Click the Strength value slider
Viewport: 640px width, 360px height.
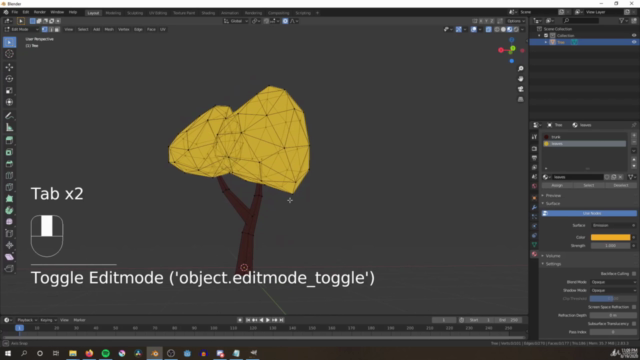pos(610,246)
